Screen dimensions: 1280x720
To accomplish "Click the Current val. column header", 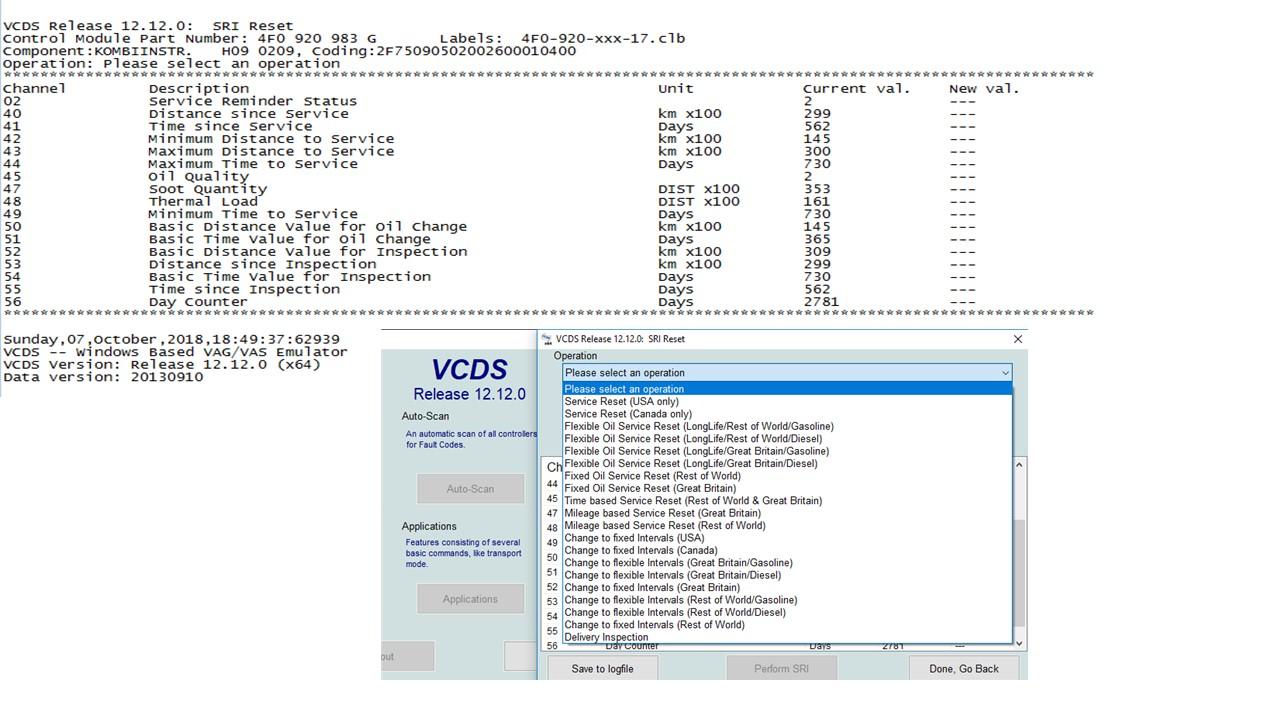I will (x=857, y=89).
